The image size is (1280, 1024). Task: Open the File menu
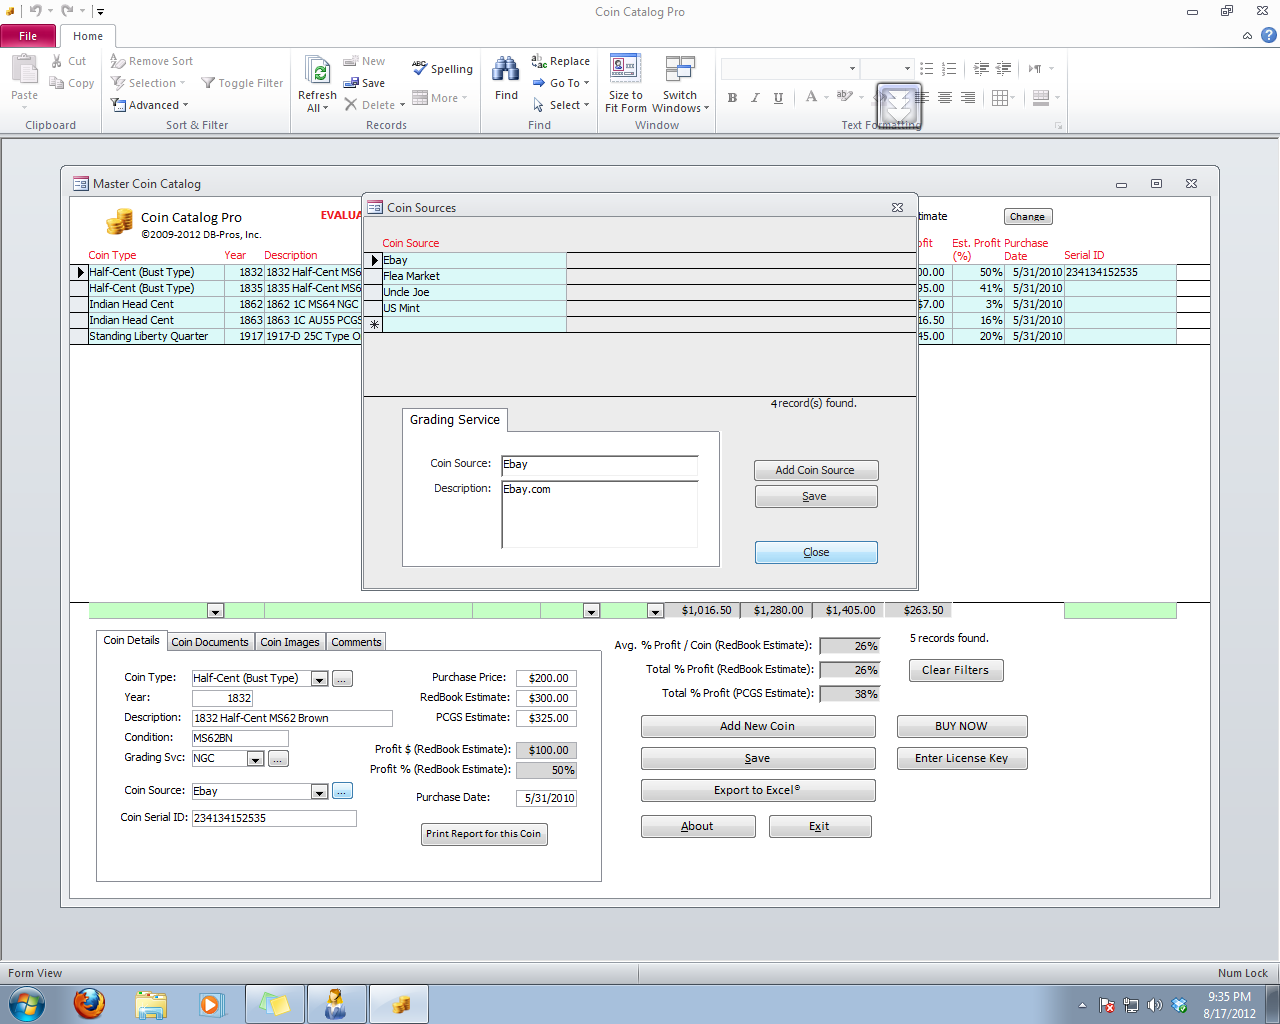[x=28, y=35]
